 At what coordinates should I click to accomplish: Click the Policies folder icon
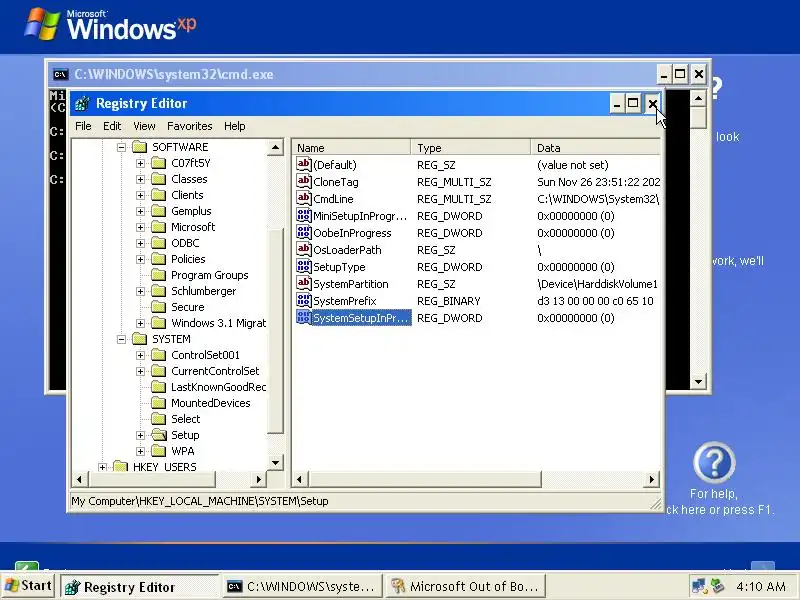tap(159, 259)
